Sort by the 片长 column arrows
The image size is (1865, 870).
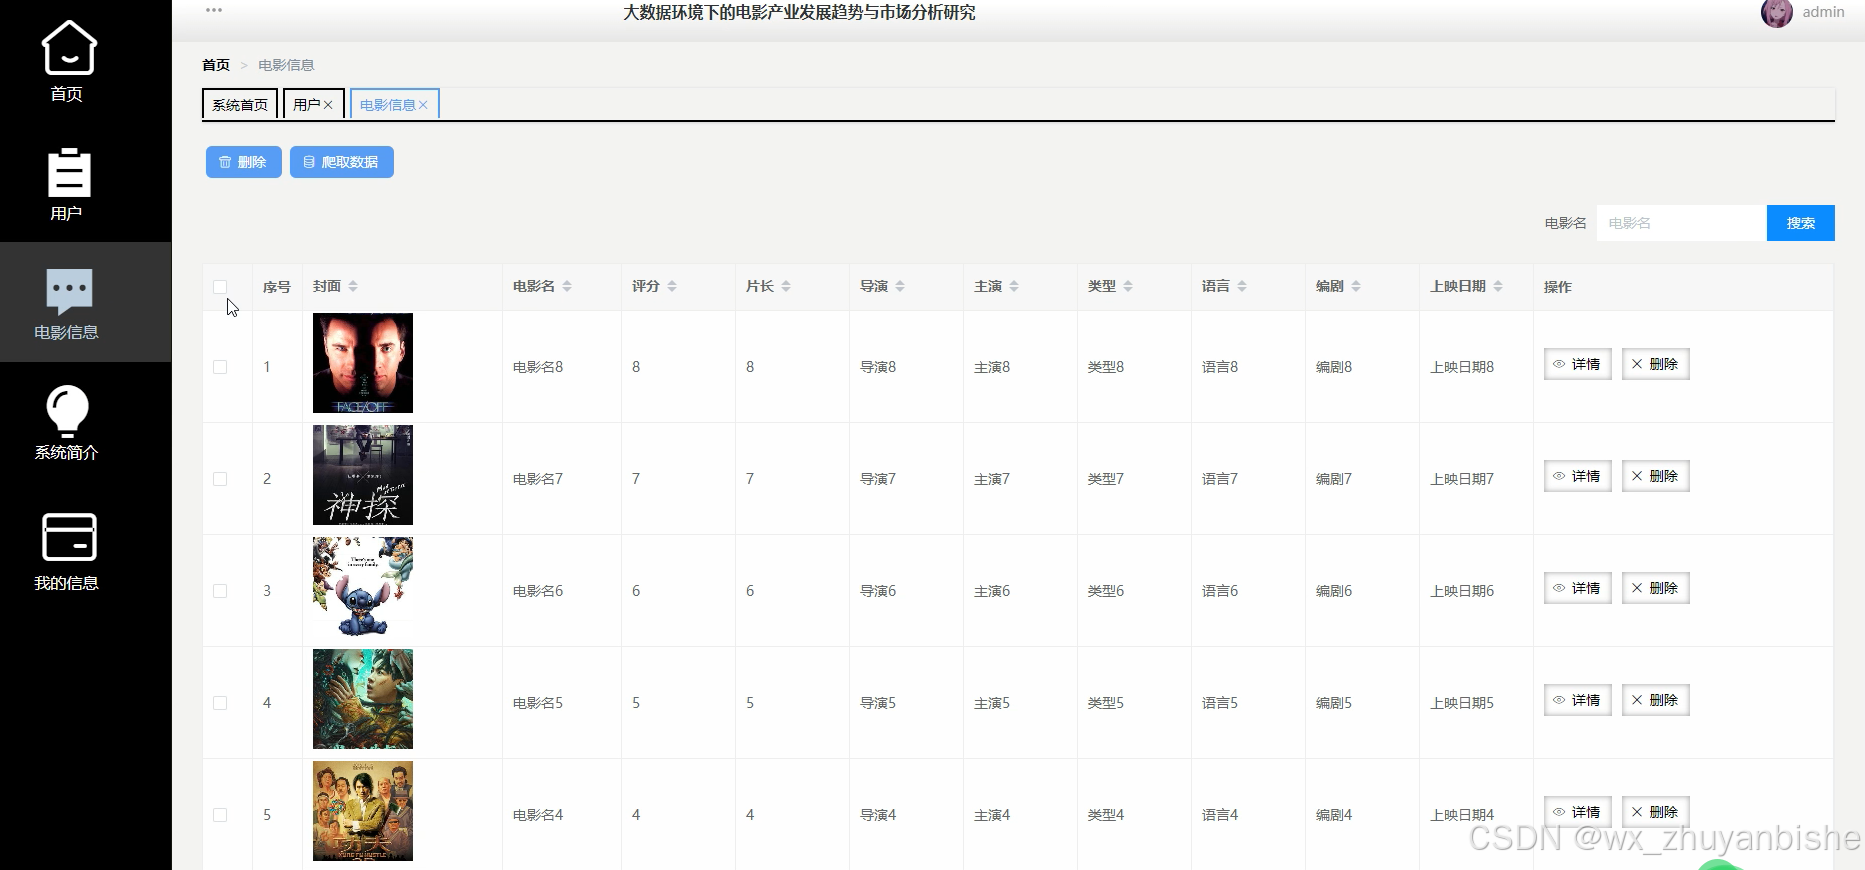point(786,286)
